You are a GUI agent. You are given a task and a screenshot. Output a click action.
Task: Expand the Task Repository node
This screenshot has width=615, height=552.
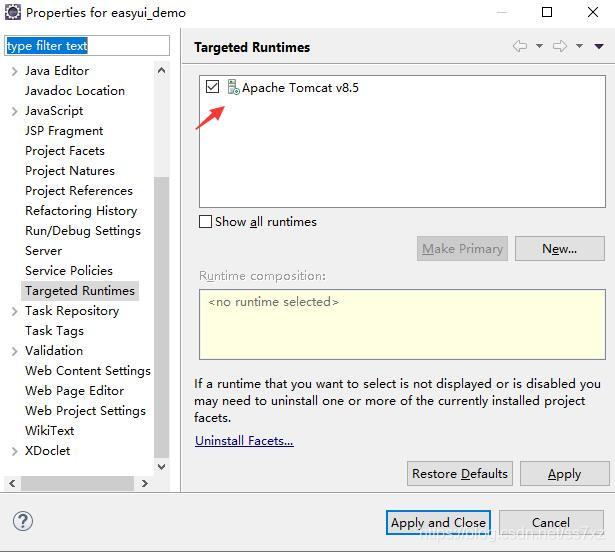pos(15,312)
